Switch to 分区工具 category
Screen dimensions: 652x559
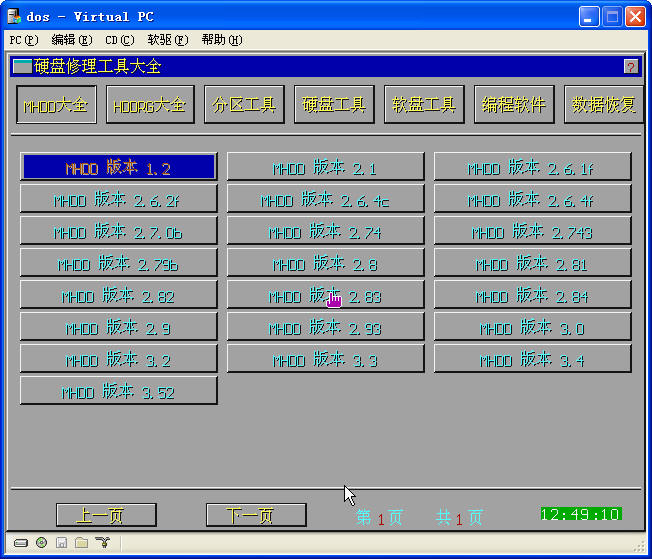point(244,105)
